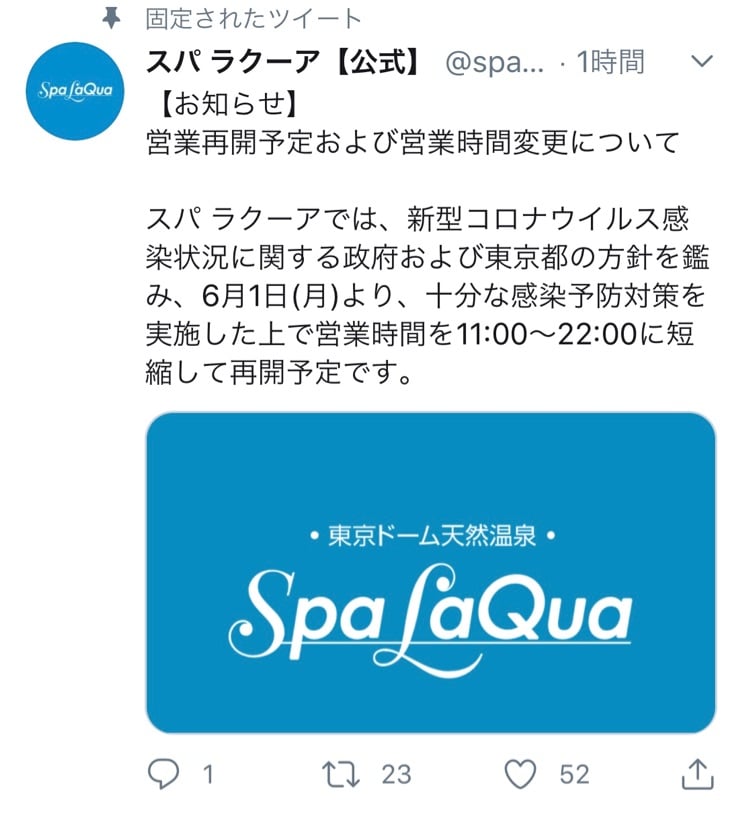Expand the tweet options chevron
749x820 pixels.
(x=701, y=61)
